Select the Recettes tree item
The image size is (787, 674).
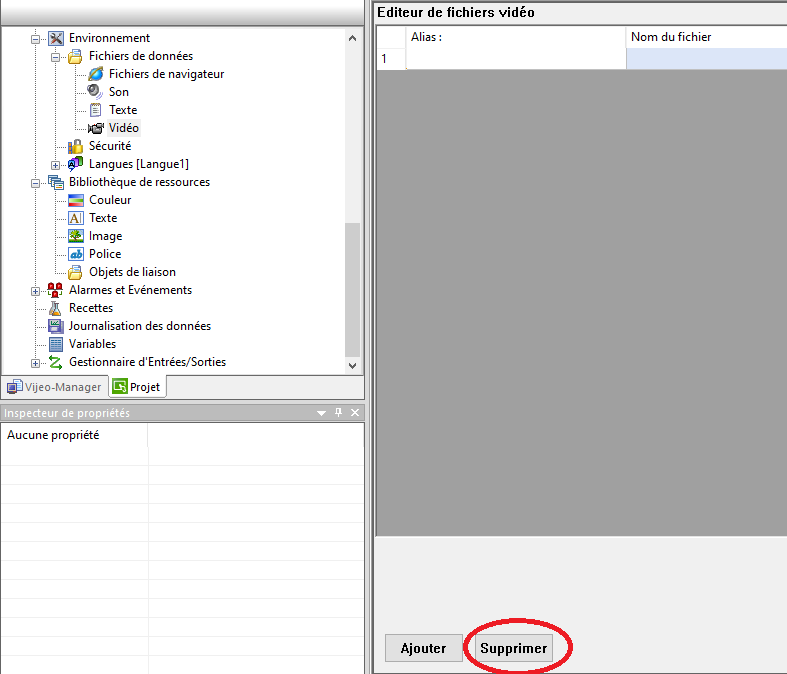(91, 308)
